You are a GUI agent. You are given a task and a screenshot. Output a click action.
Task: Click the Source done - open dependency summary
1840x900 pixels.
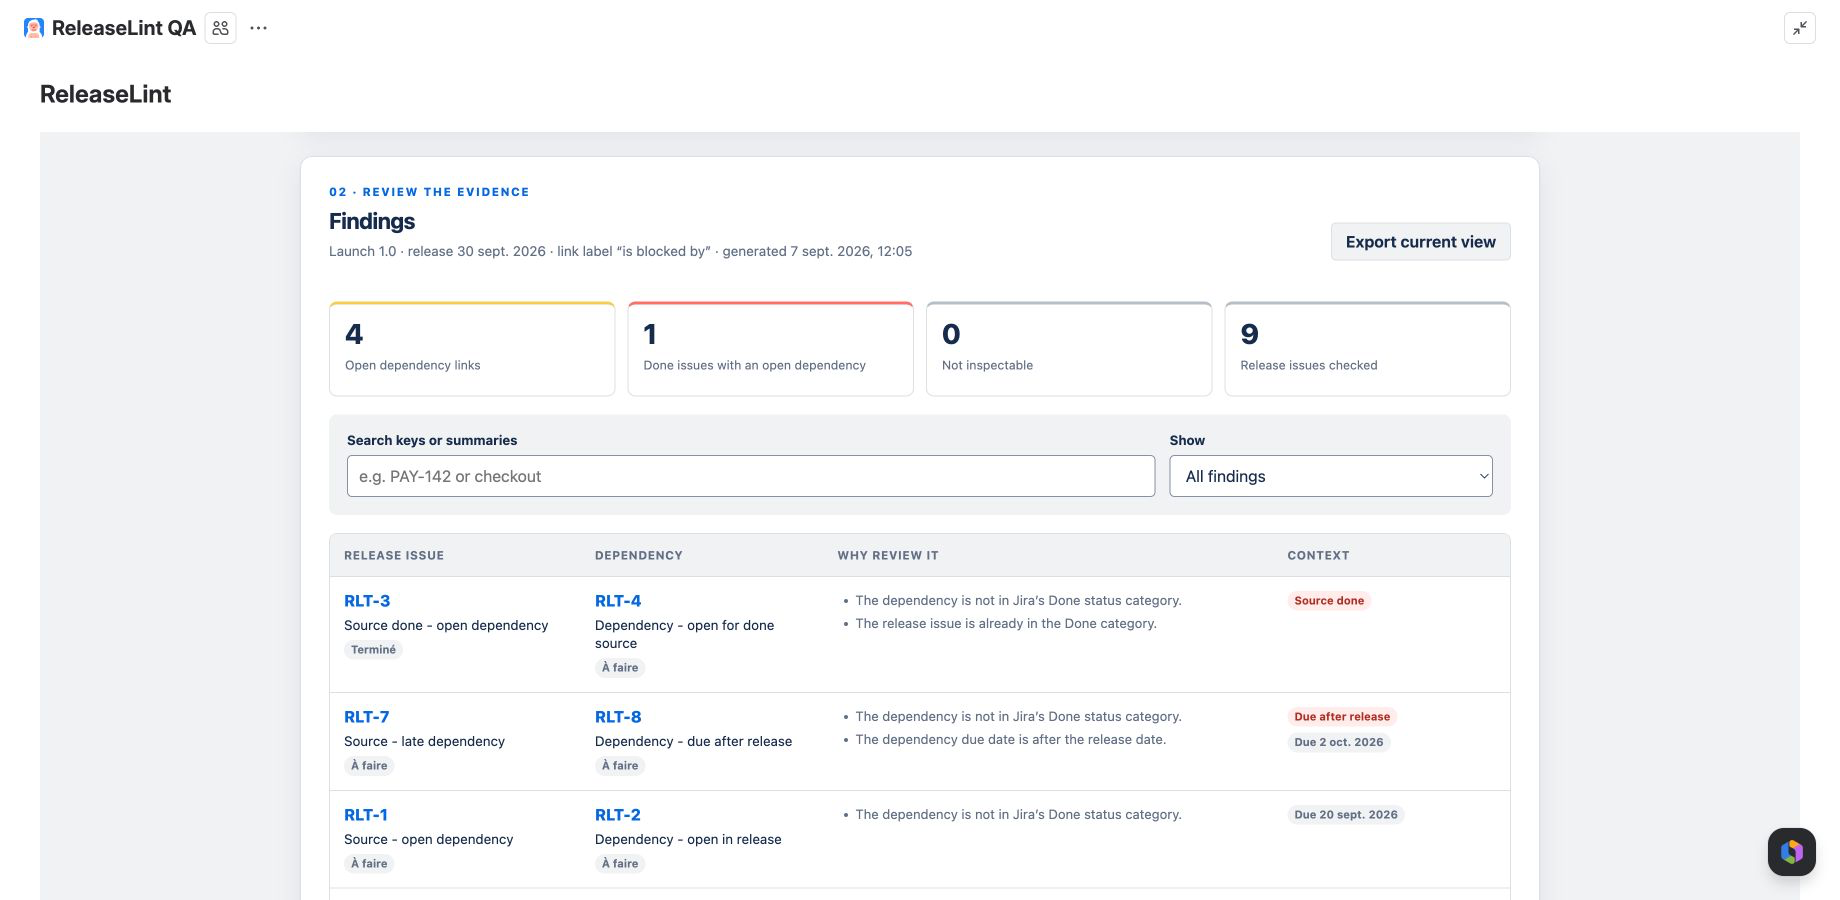(x=446, y=626)
